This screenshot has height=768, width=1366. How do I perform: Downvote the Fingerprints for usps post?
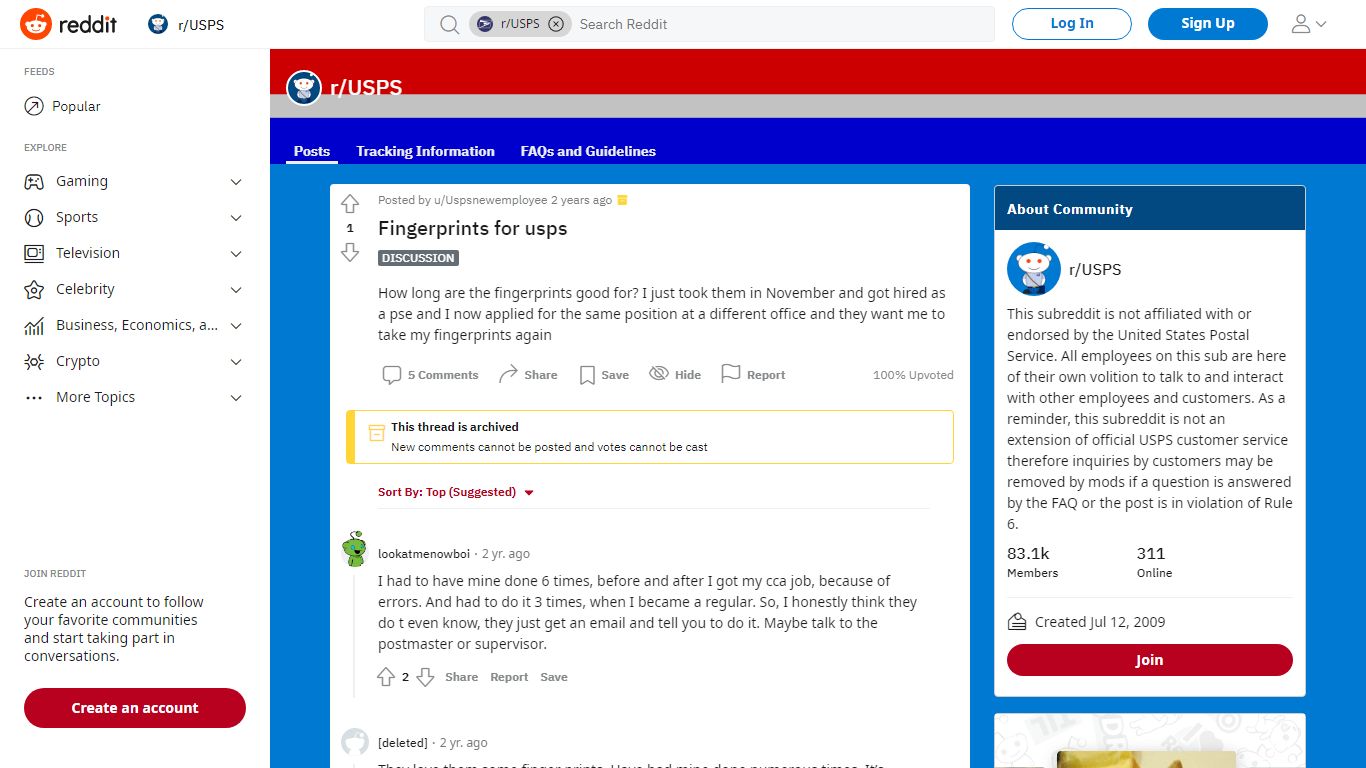pyautogui.click(x=350, y=252)
